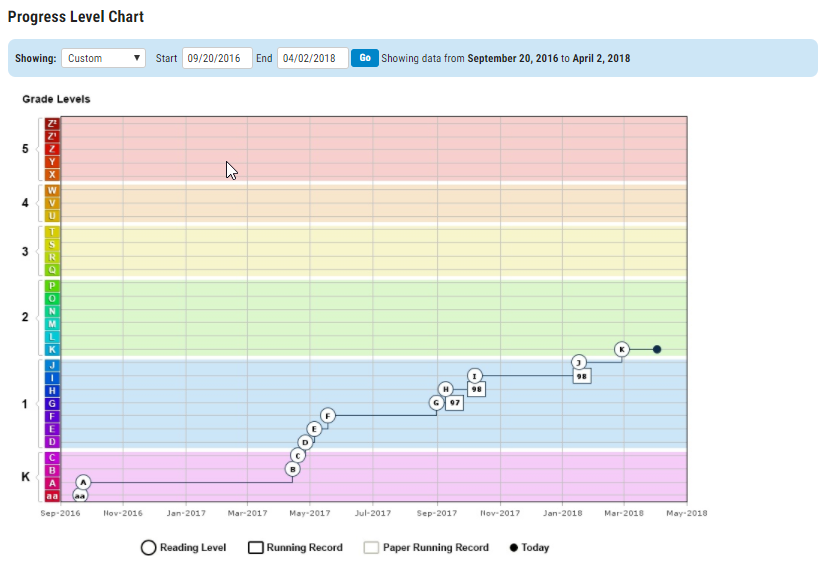Click the Start date field
826x573 pixels.
coord(216,58)
